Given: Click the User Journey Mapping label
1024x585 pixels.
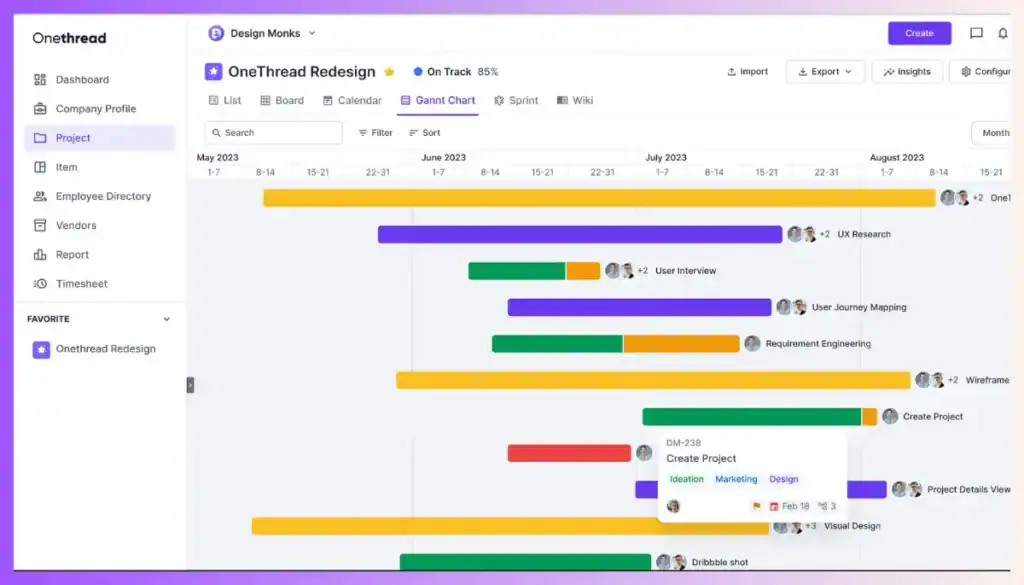Looking at the screenshot, I should tap(859, 308).
